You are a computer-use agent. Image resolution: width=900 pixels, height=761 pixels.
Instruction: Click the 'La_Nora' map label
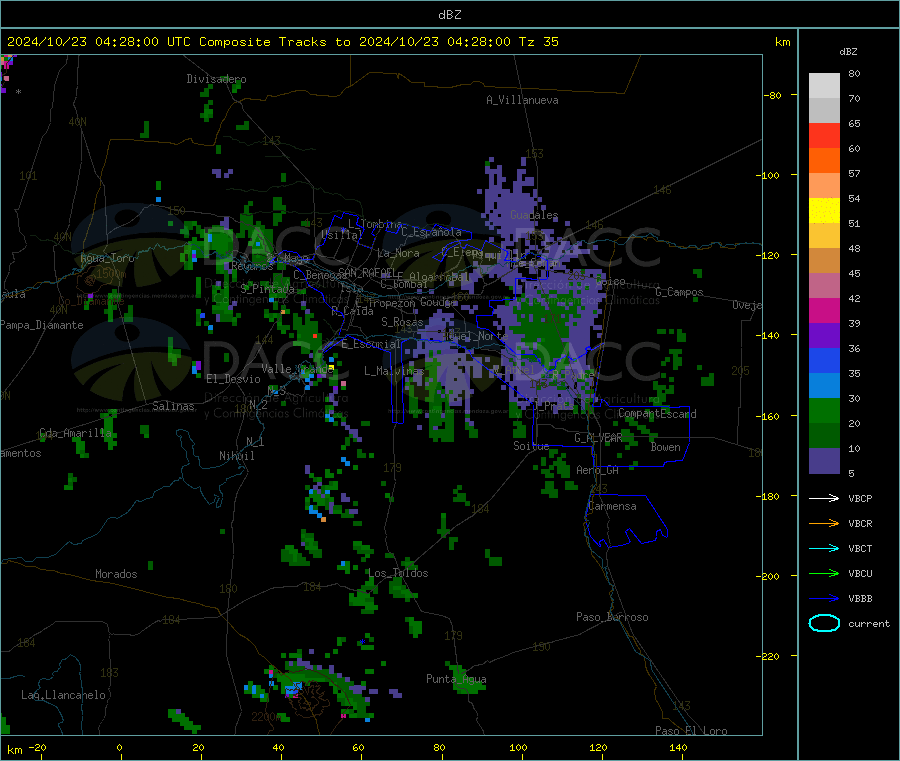point(398,253)
